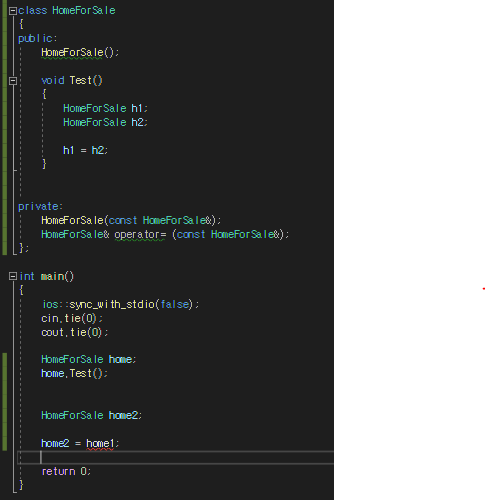
Task: Collapse the int main() function block
Action: click(x=13, y=276)
